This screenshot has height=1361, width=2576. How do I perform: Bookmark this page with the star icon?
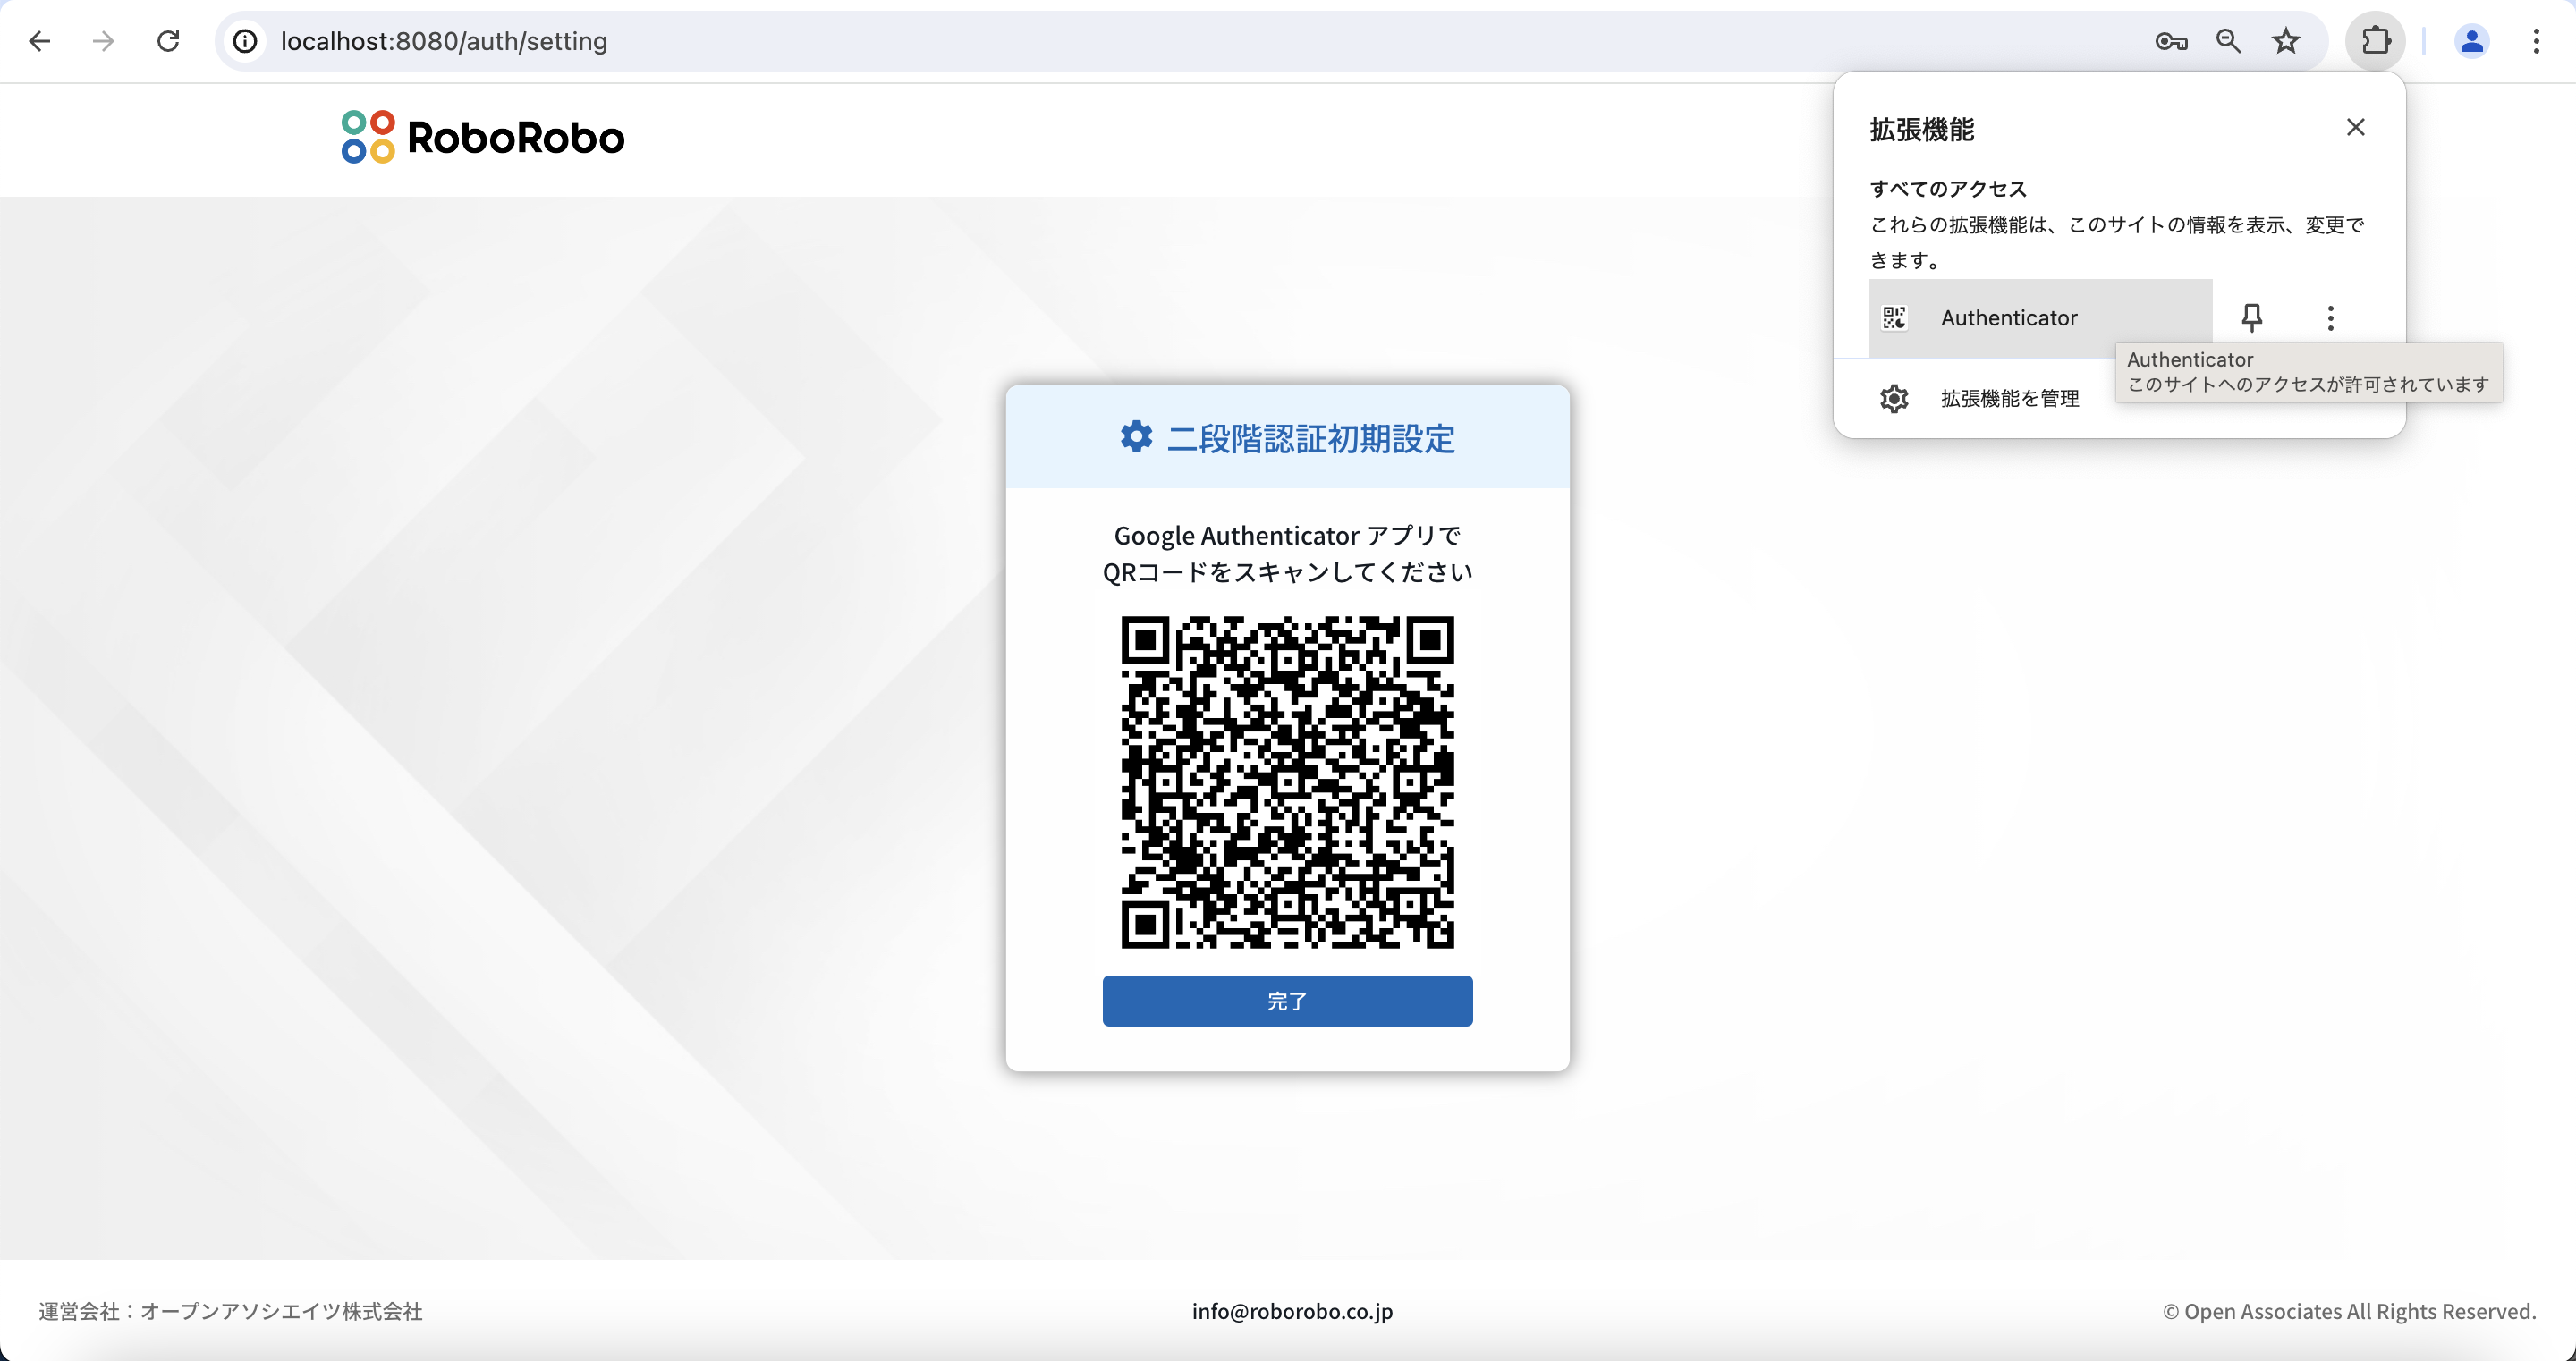point(2286,41)
